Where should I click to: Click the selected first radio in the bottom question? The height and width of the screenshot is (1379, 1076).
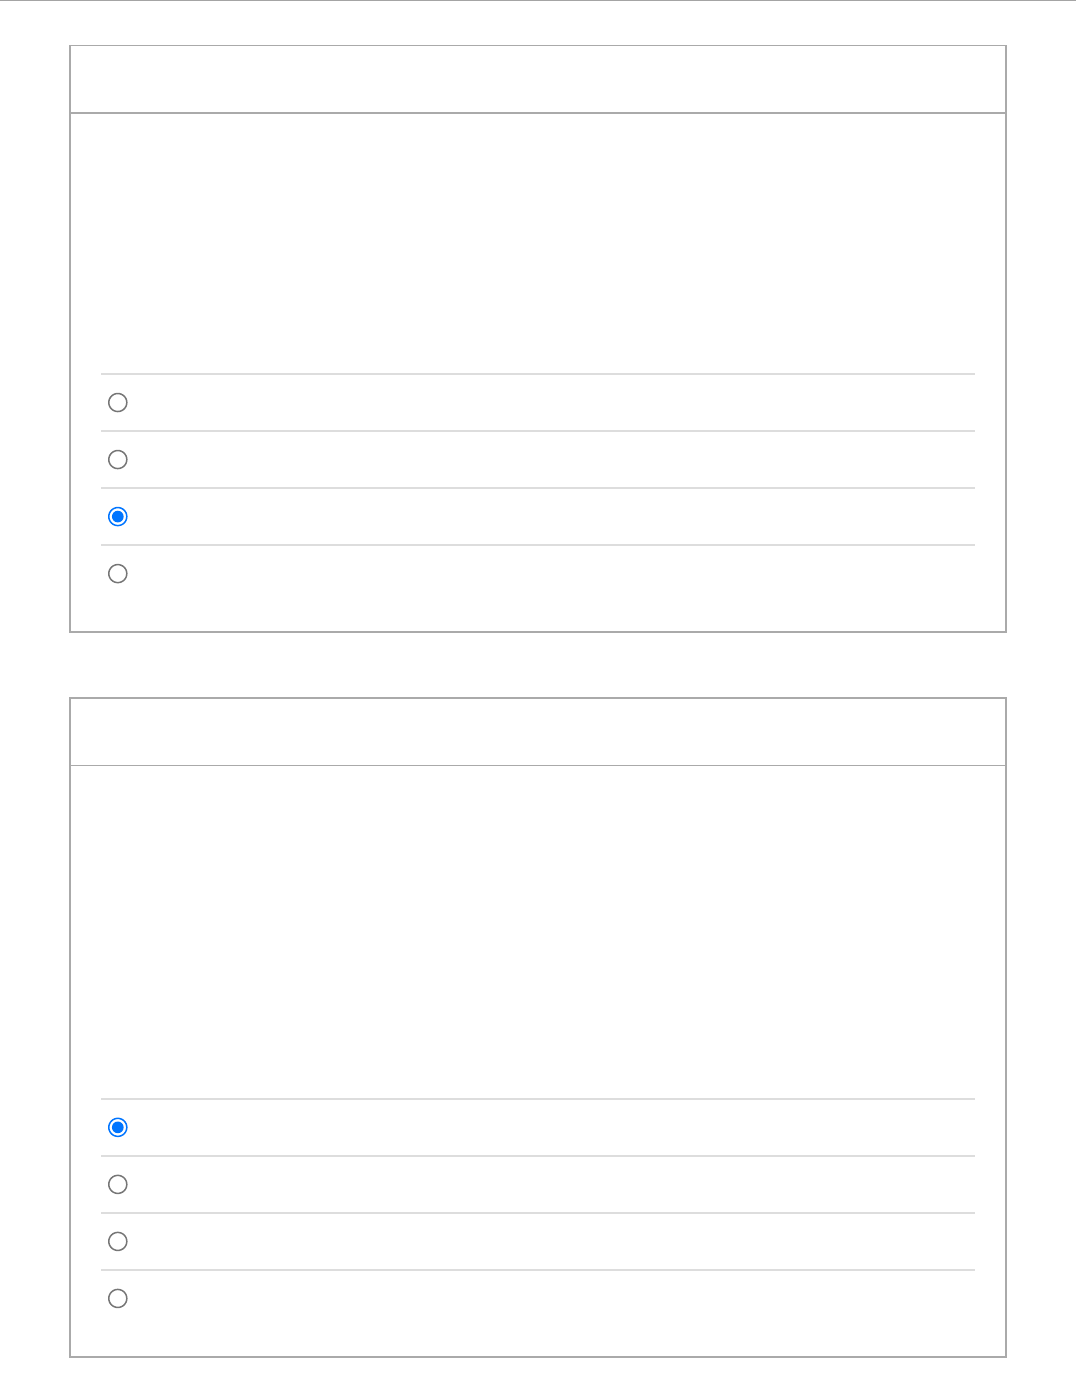point(118,1128)
